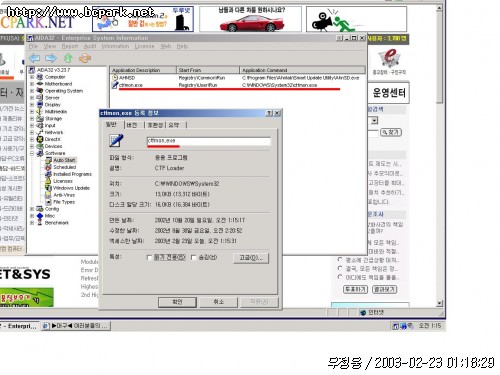Click the ctfmon.exe pen icon in list

[115, 85]
